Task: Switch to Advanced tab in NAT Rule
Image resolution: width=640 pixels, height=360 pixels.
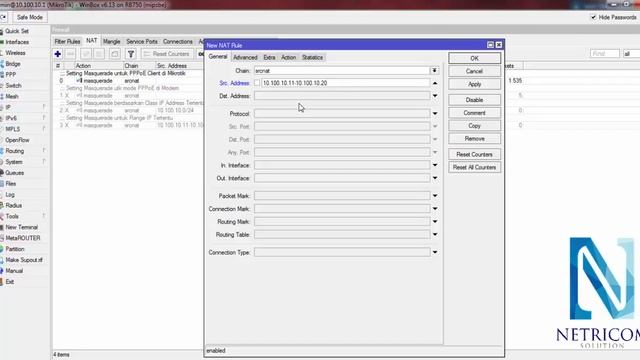Action: 245,58
